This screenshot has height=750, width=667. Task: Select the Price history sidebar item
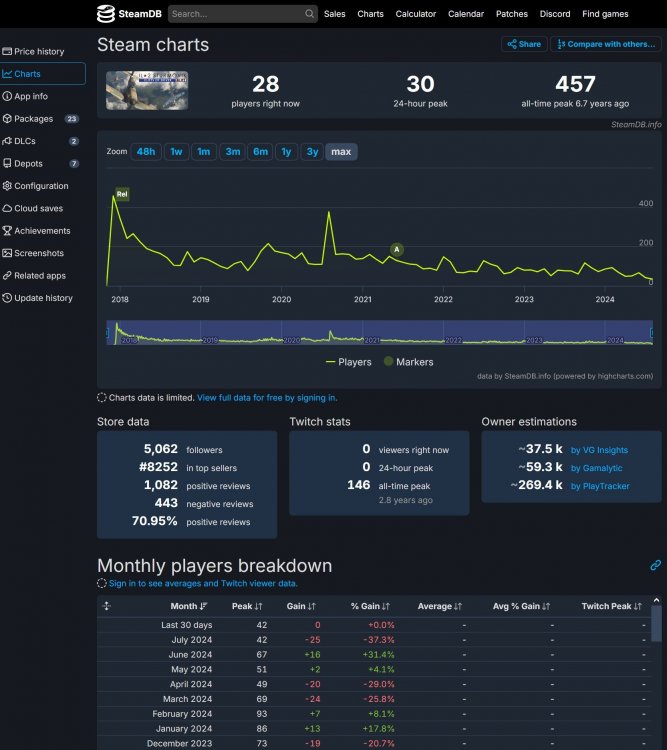coord(39,51)
